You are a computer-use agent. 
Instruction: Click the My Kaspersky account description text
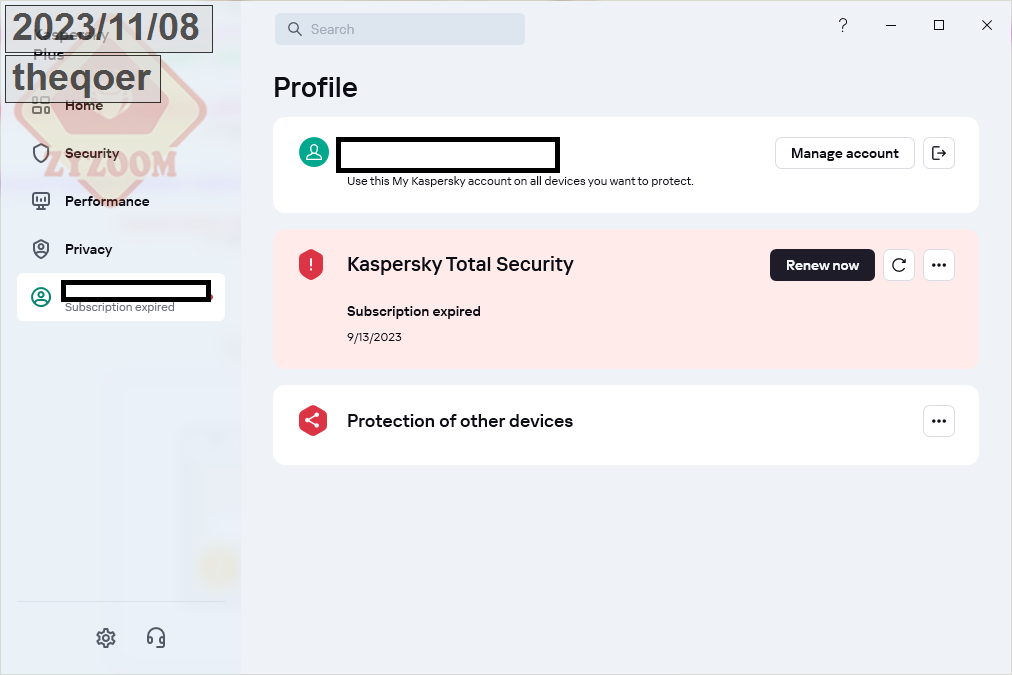pos(520,181)
